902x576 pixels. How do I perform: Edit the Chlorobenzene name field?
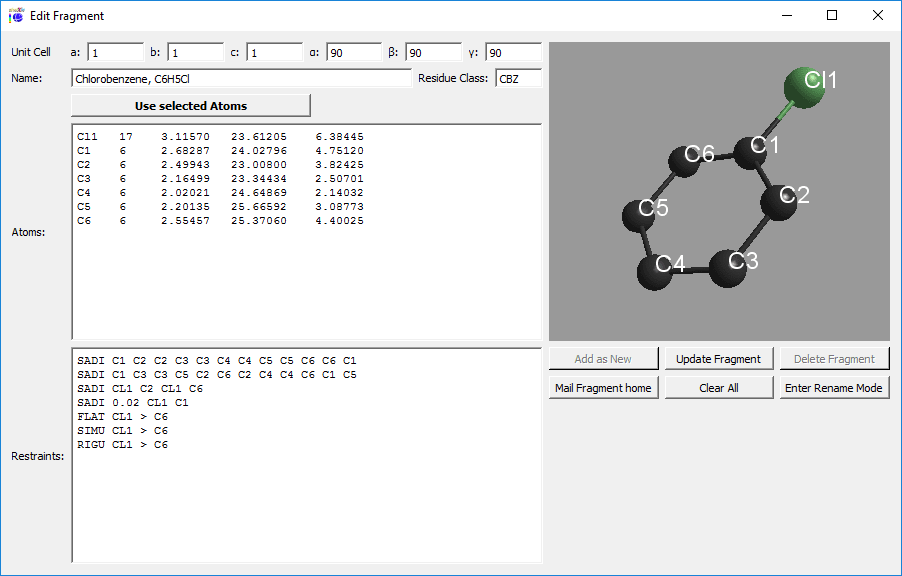[x=240, y=78]
